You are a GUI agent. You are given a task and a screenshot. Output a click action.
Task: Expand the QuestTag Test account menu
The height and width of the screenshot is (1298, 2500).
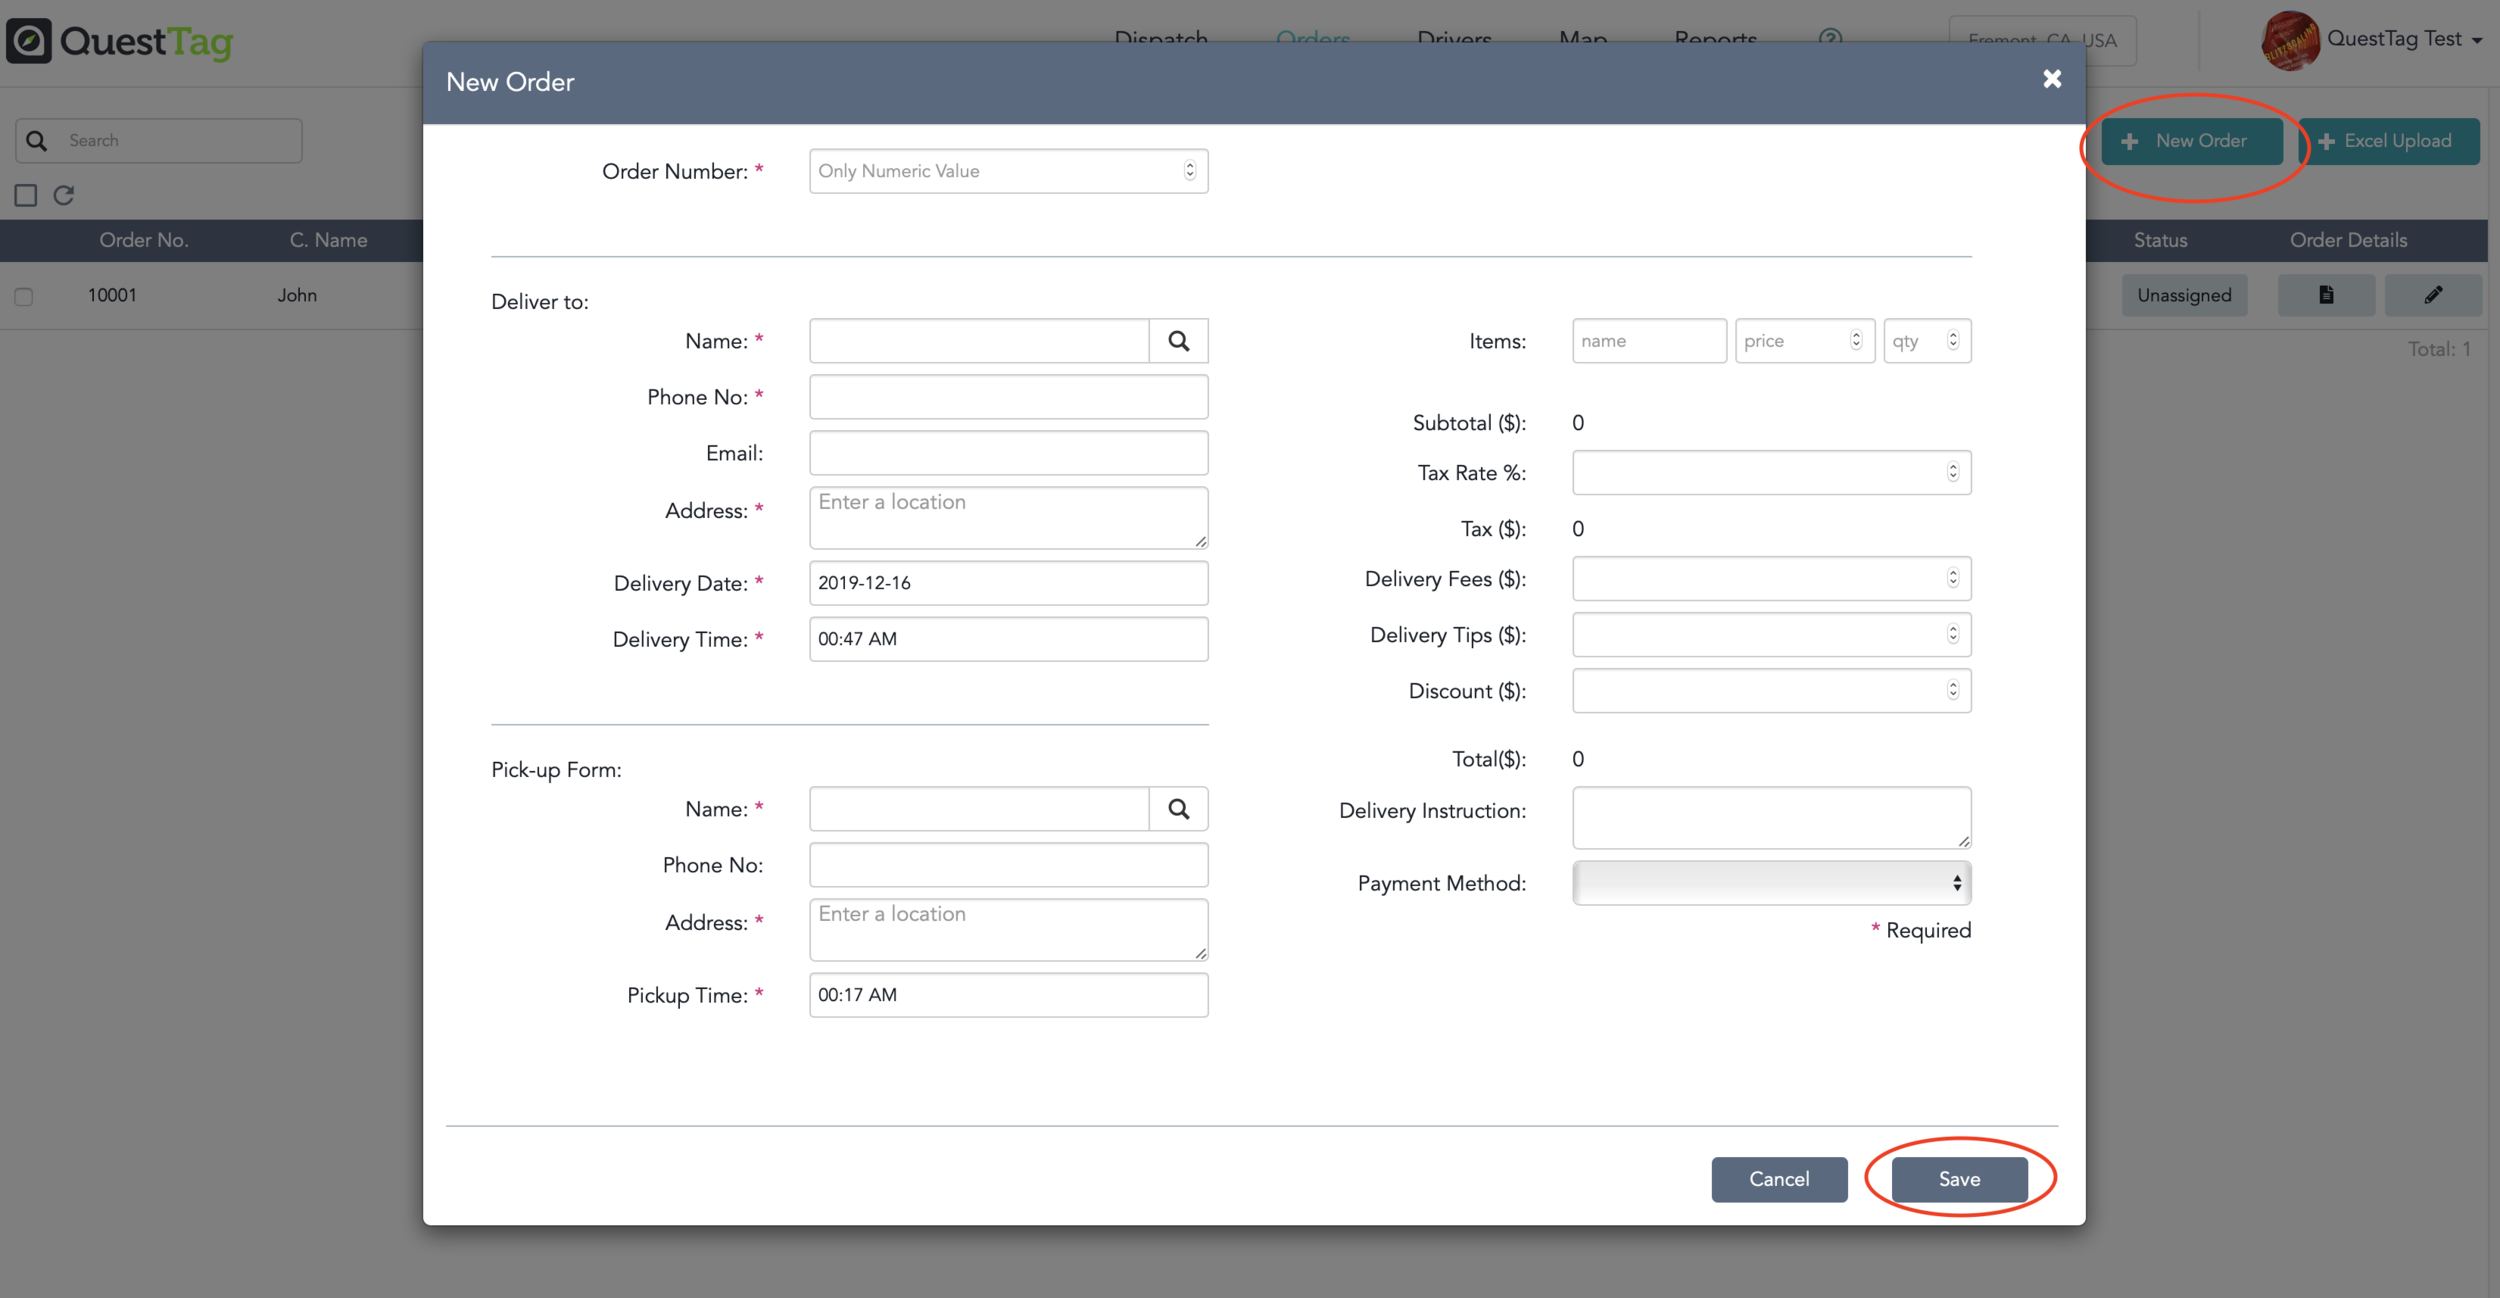(2476, 41)
